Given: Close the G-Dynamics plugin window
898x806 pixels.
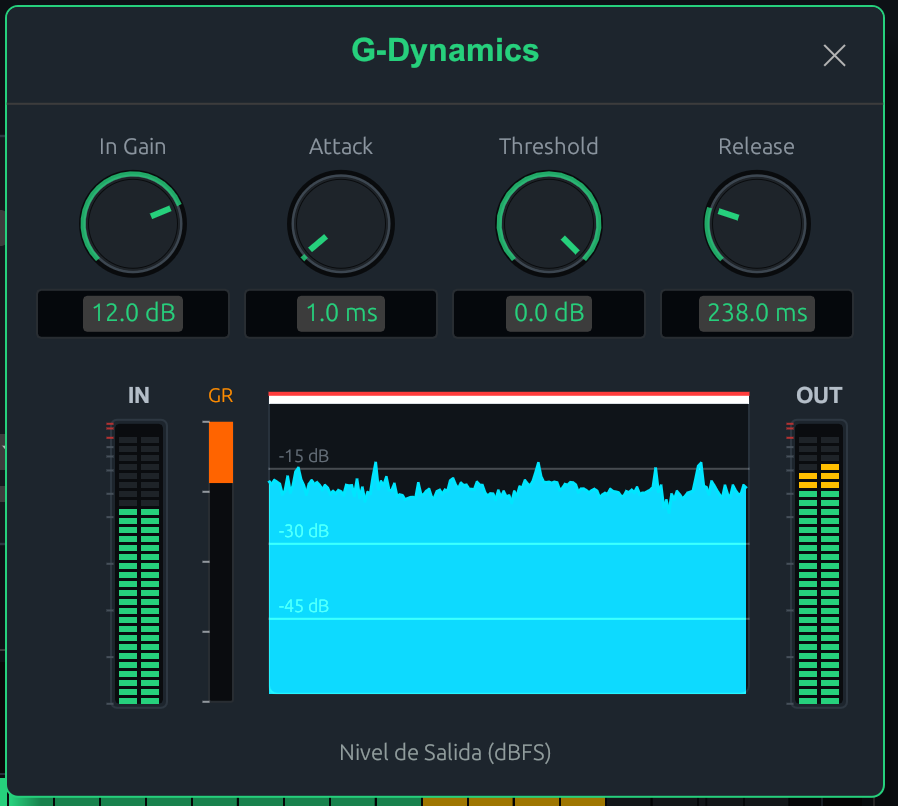Looking at the screenshot, I should click(x=834, y=56).
